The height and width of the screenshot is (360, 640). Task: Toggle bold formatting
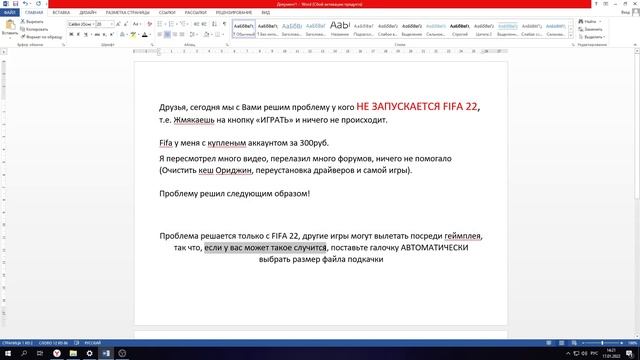click(71, 34)
